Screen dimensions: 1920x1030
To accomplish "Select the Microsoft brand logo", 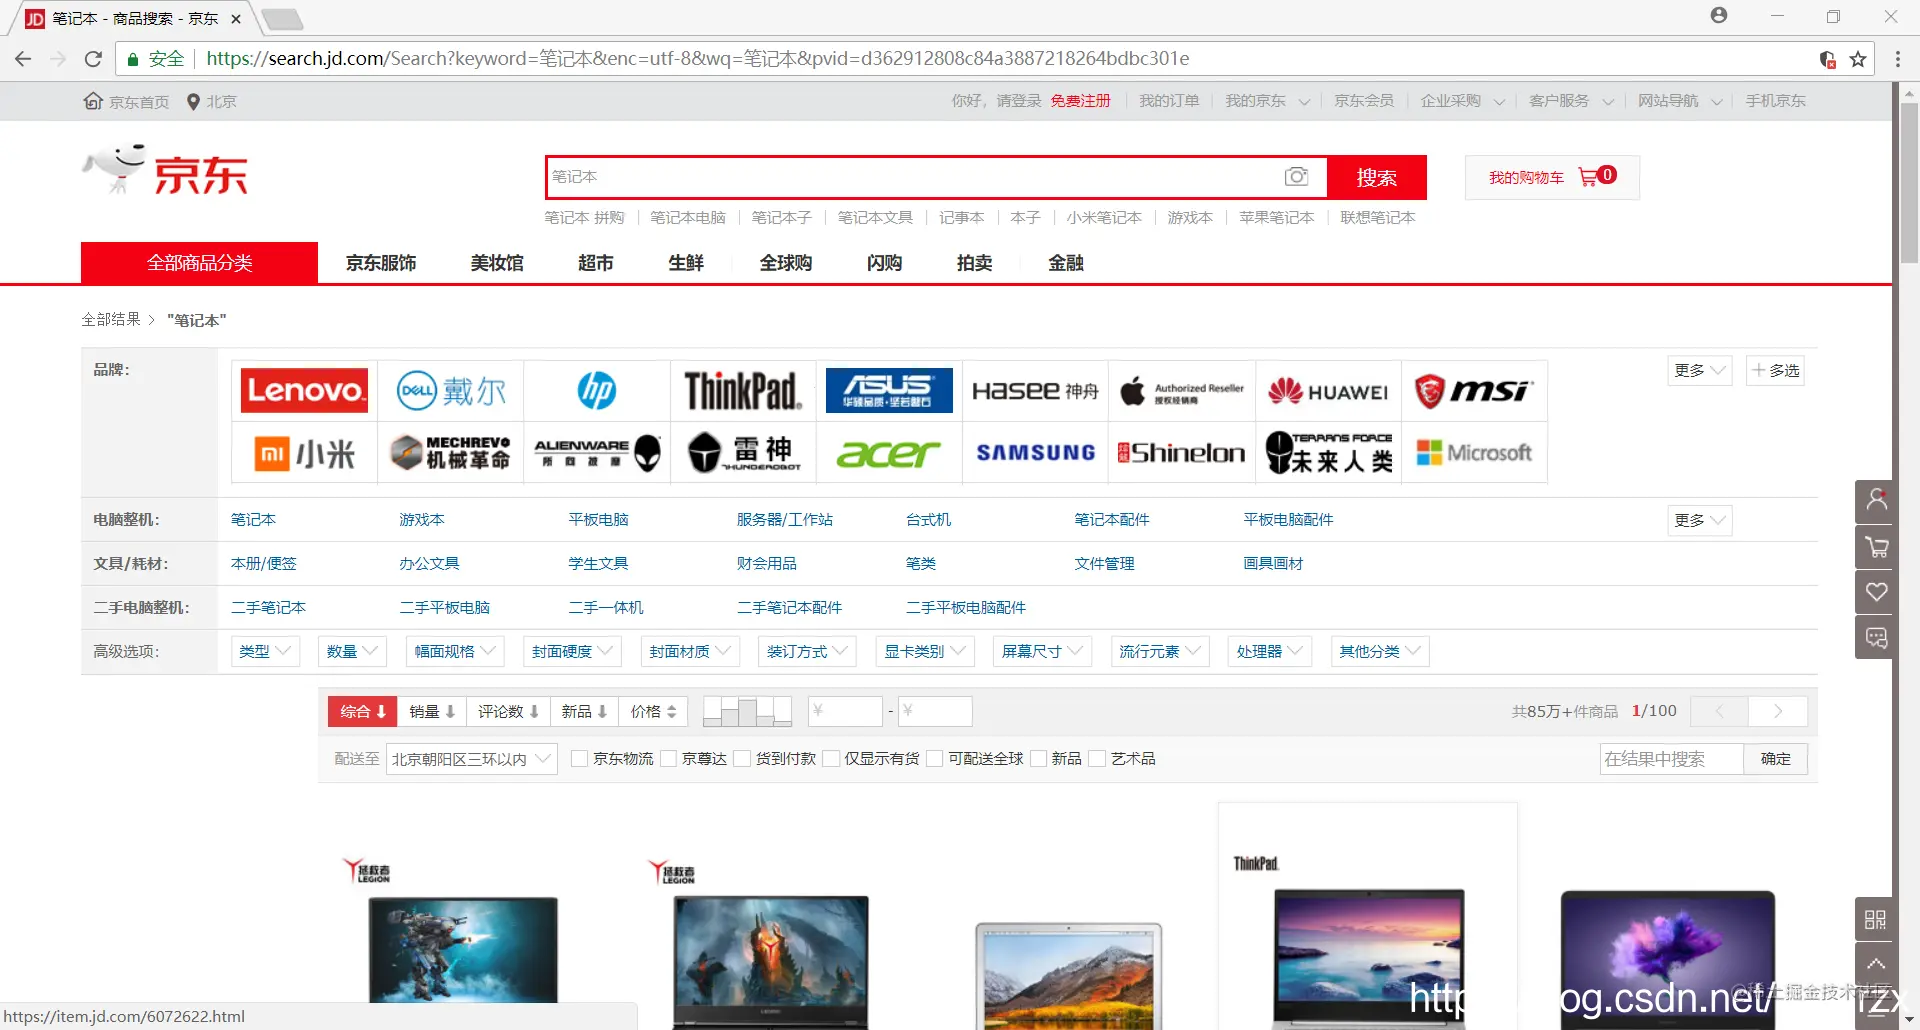I will point(1474,453).
